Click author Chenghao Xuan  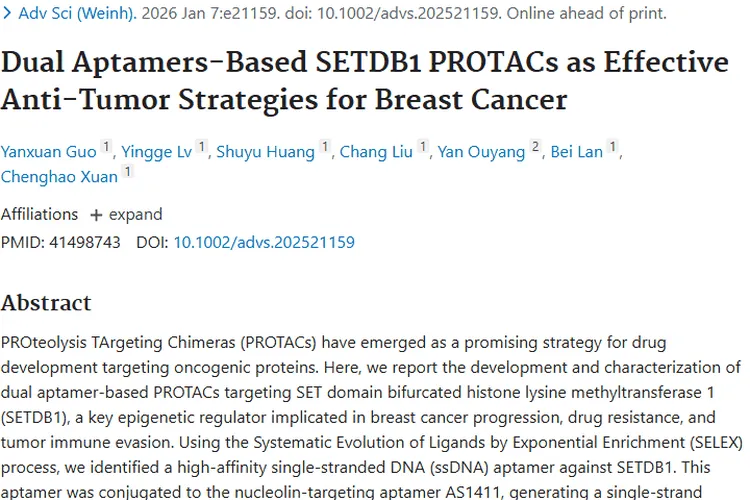[x=59, y=177]
